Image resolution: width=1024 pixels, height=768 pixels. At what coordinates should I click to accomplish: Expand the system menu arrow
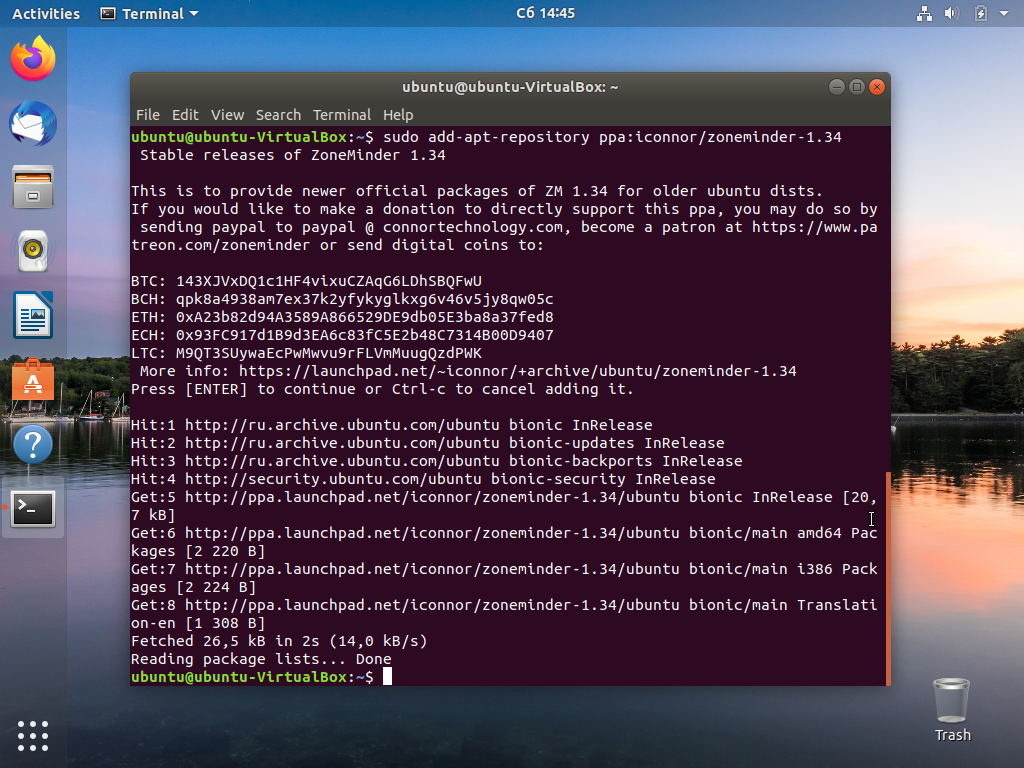(x=1004, y=13)
